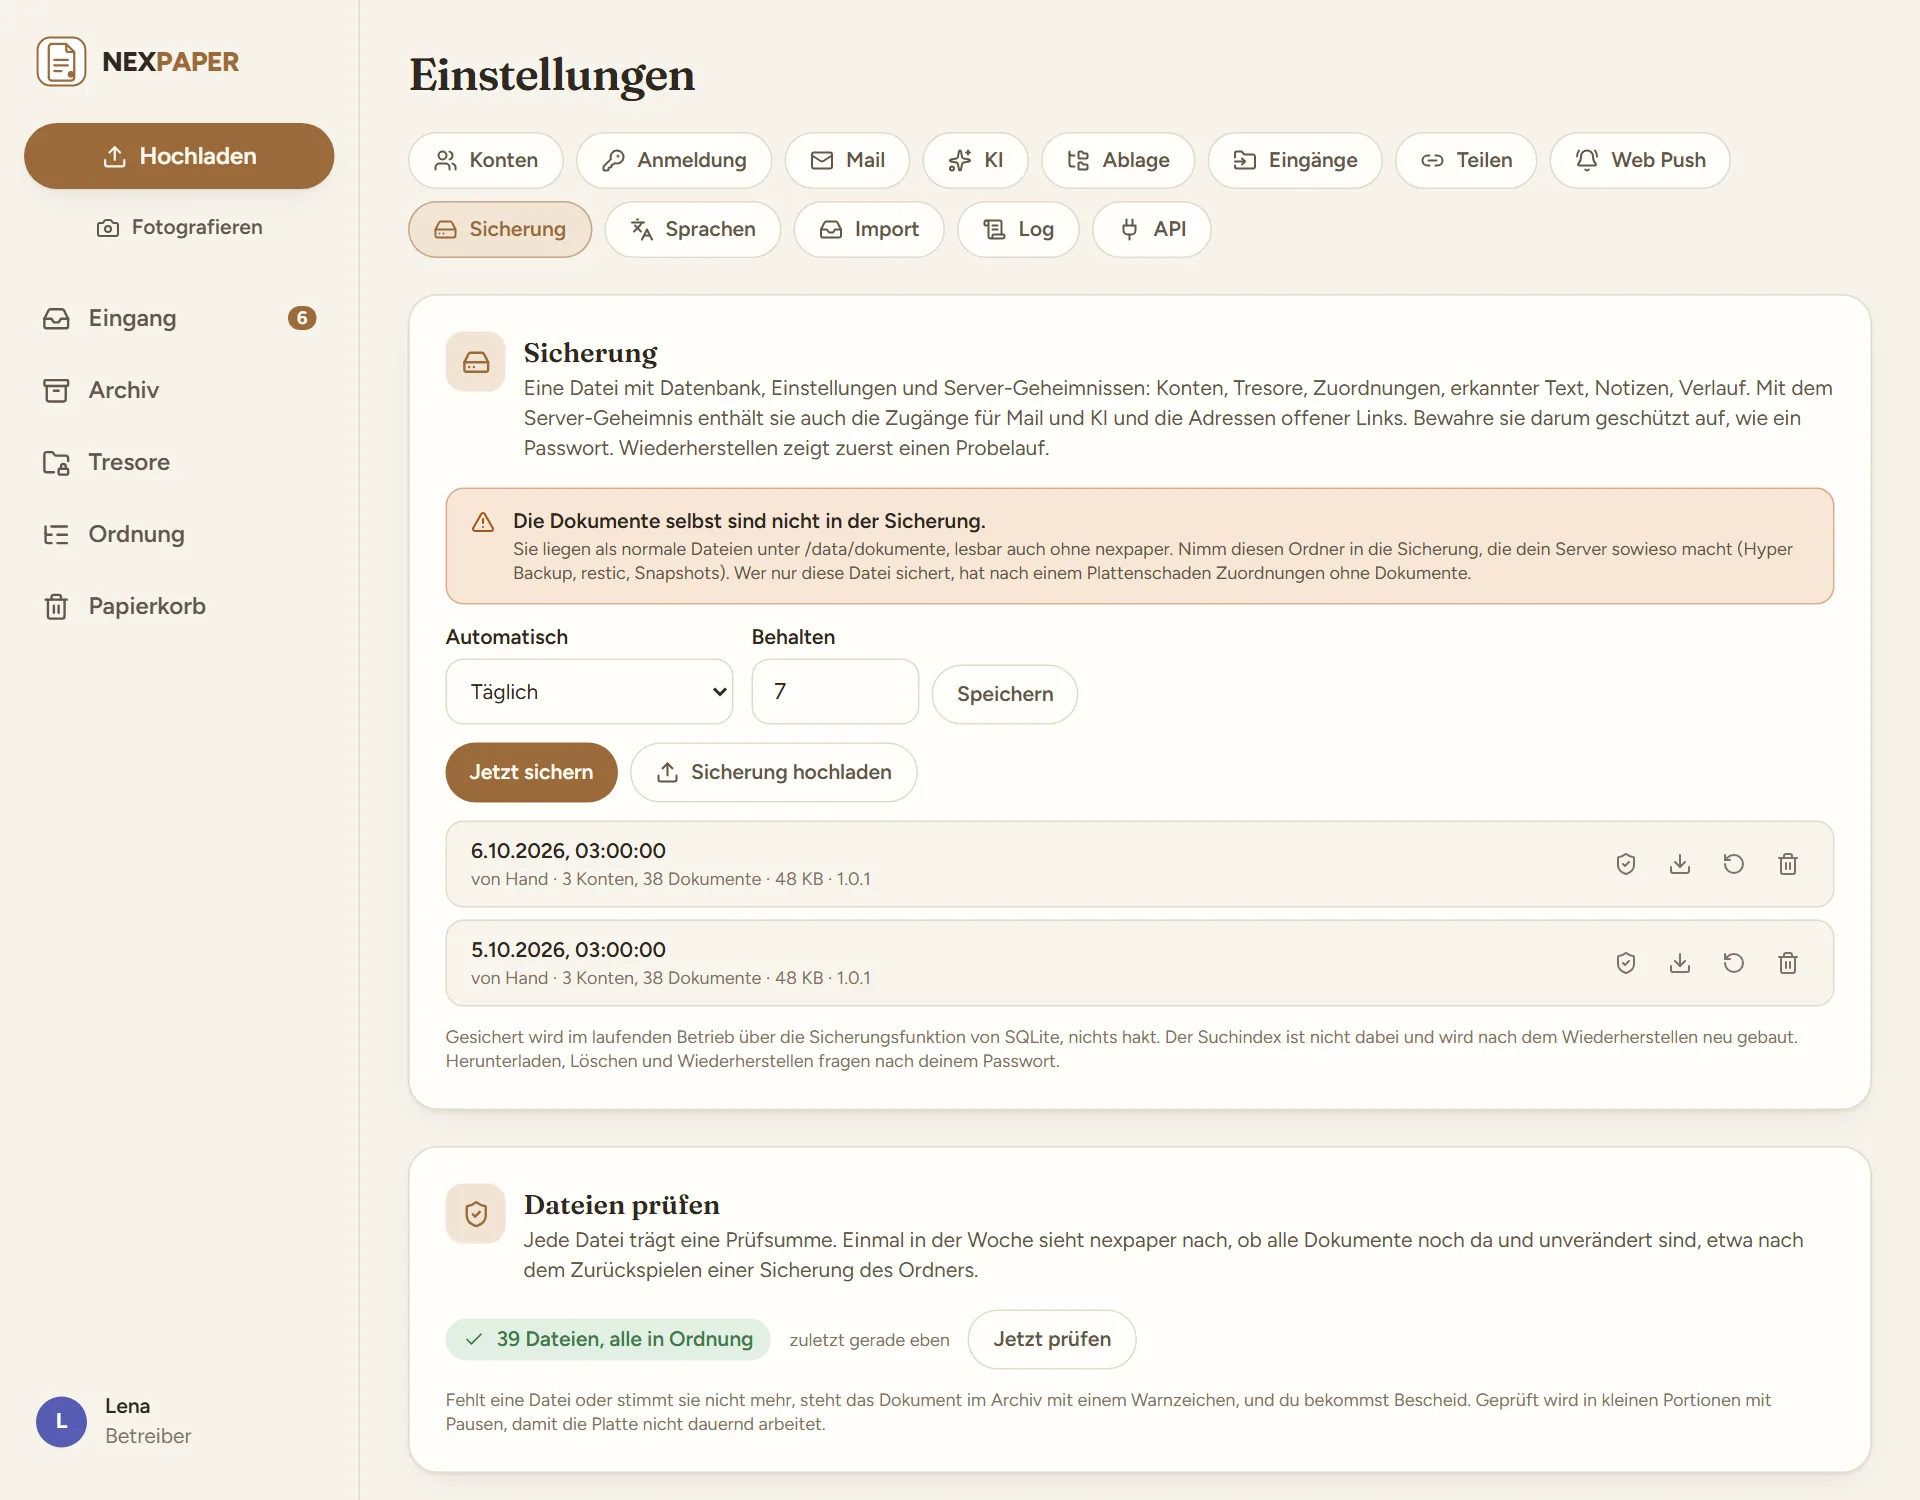This screenshot has width=1920, height=1500.
Task: Delete the 5.10.2026 backup
Action: [x=1788, y=963]
